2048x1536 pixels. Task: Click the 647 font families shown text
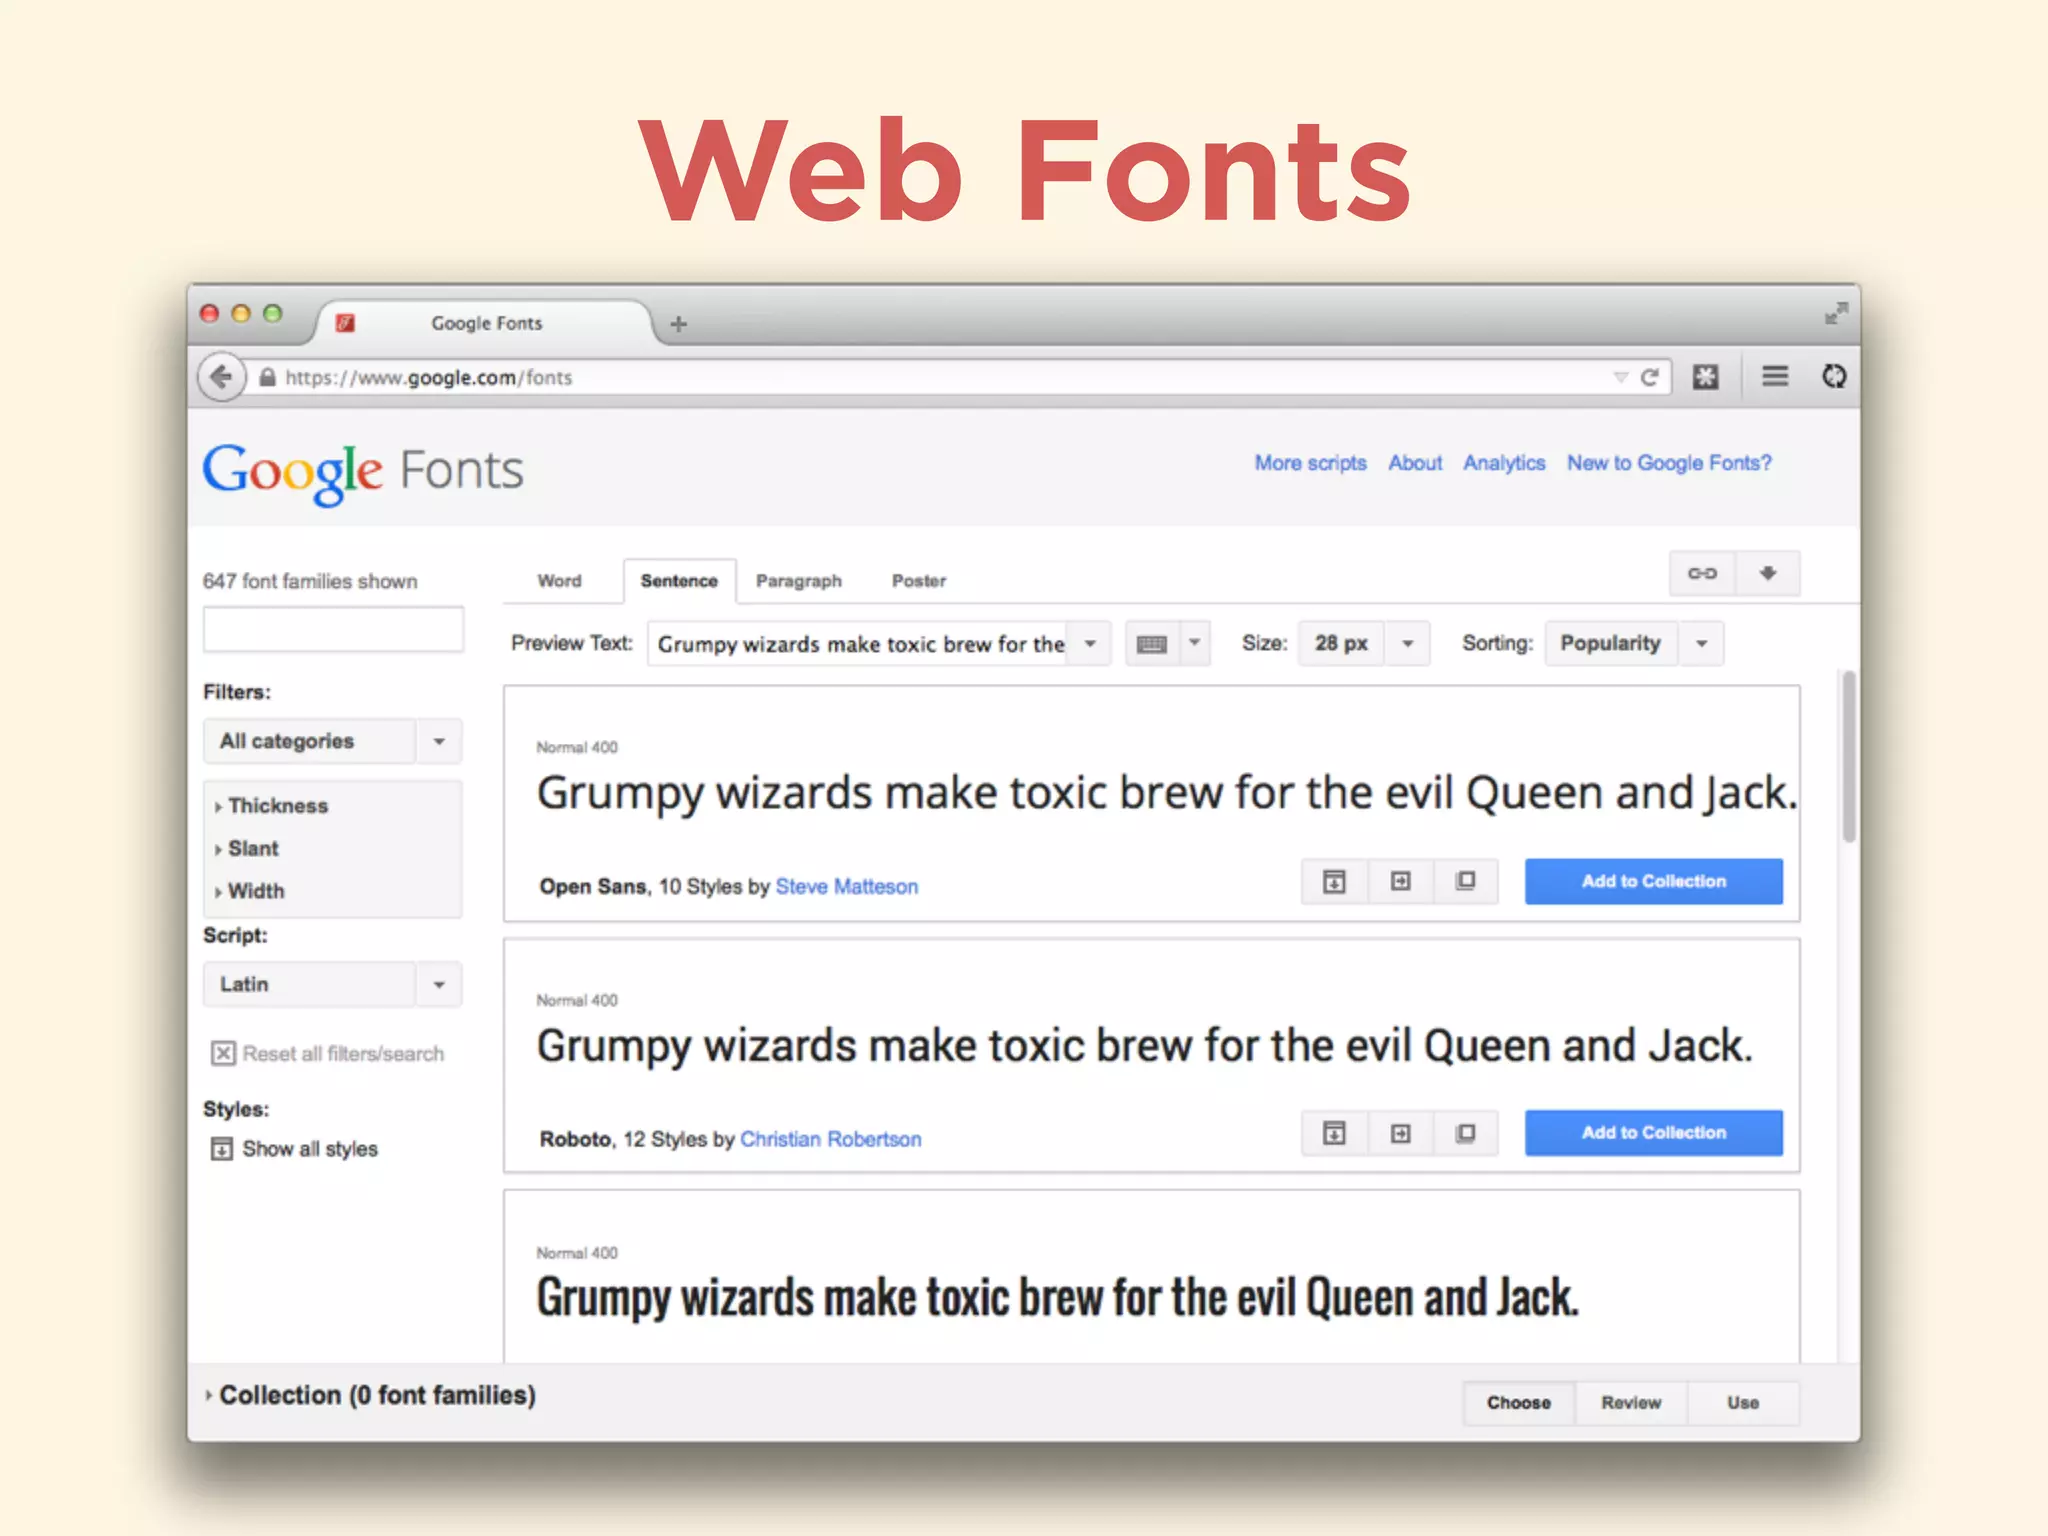coord(310,582)
